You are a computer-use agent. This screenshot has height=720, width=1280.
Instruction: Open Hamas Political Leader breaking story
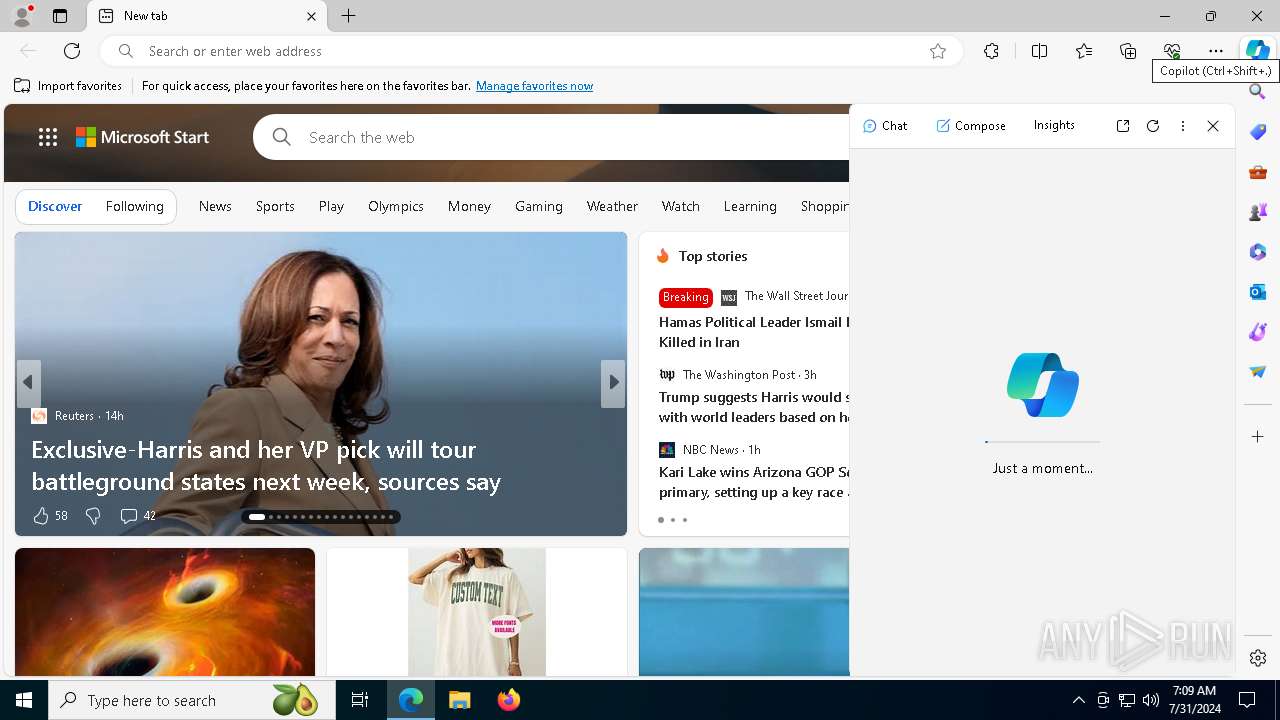click(x=753, y=332)
